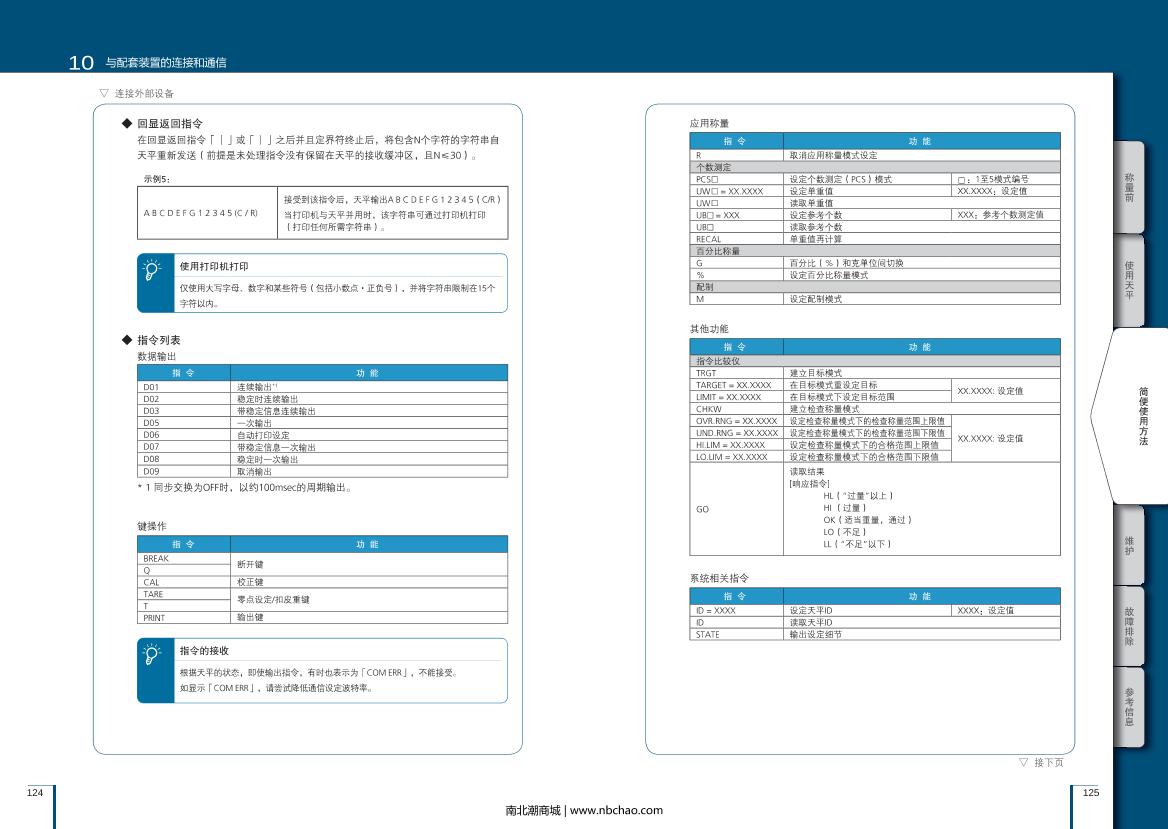The image size is (1168, 829).
Task: Jump to the 参考信息 side tab
Action: click(1129, 707)
